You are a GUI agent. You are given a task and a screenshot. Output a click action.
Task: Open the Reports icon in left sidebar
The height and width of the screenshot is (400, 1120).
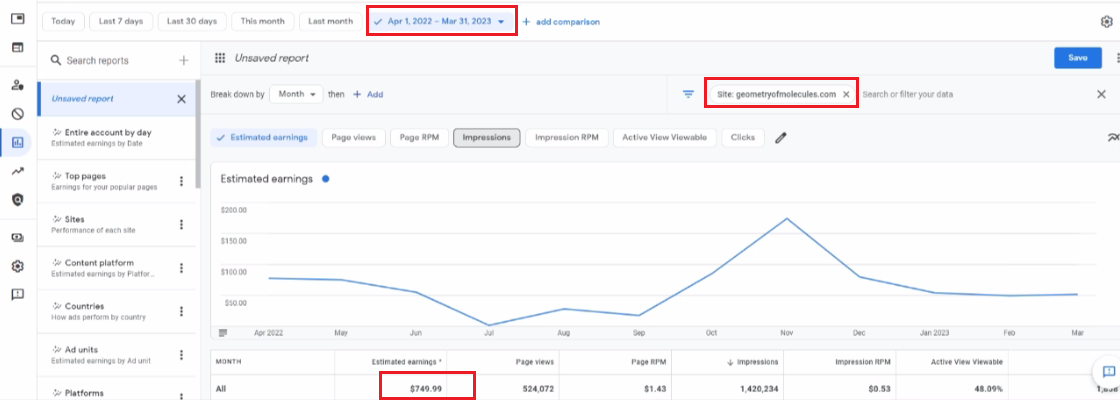(18, 142)
